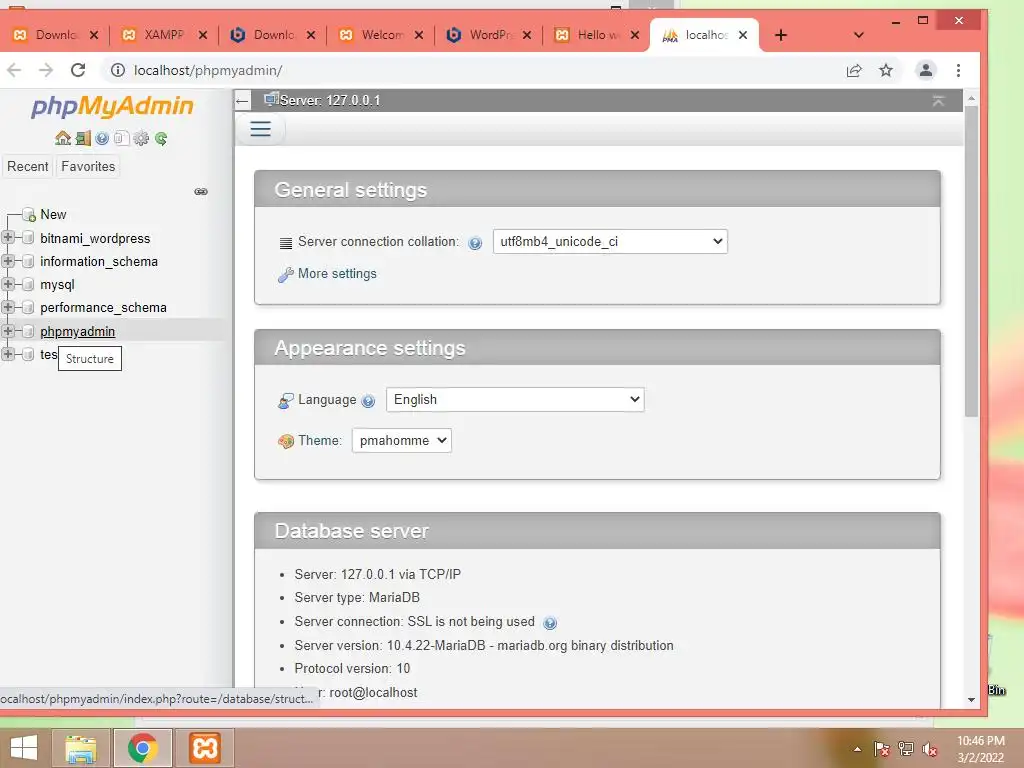
Task: Open the phpmyadmin database link
Action: [77, 331]
